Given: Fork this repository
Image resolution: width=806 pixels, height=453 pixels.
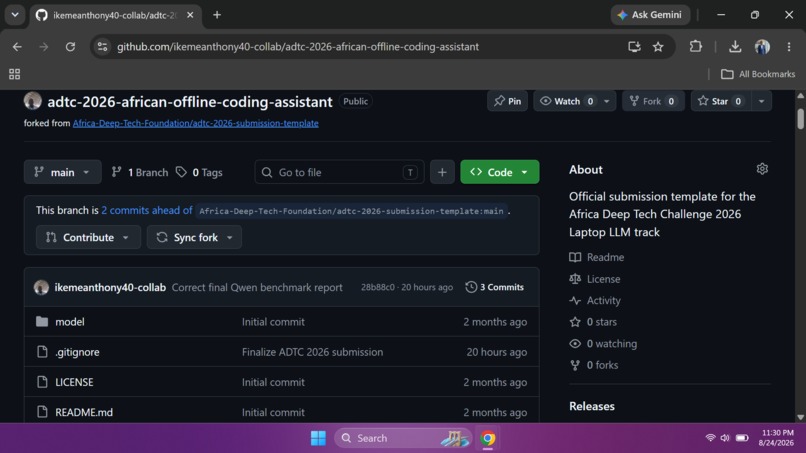Looking at the screenshot, I should 653,101.
